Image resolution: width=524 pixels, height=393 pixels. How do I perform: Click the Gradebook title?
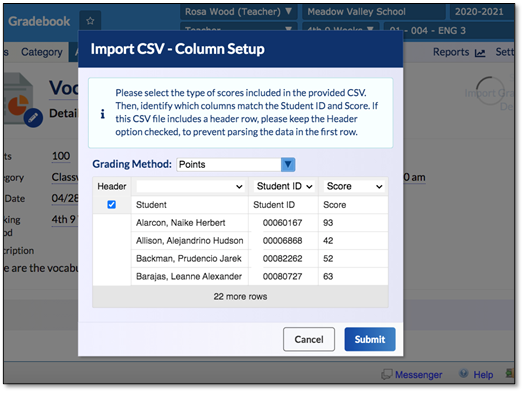[x=39, y=21]
